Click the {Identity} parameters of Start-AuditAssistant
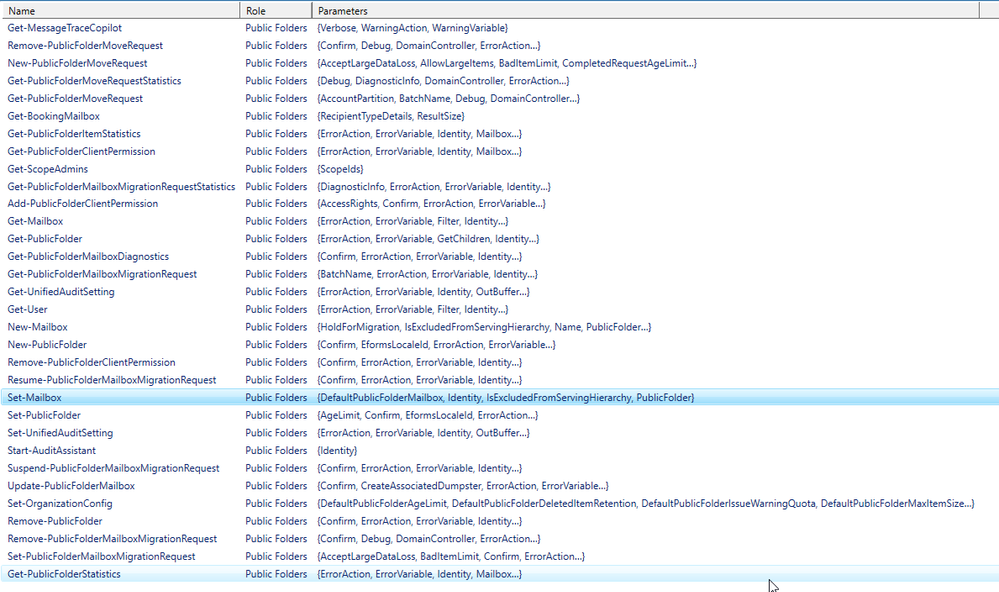Screen dimensions: 999x592 coord(337,451)
